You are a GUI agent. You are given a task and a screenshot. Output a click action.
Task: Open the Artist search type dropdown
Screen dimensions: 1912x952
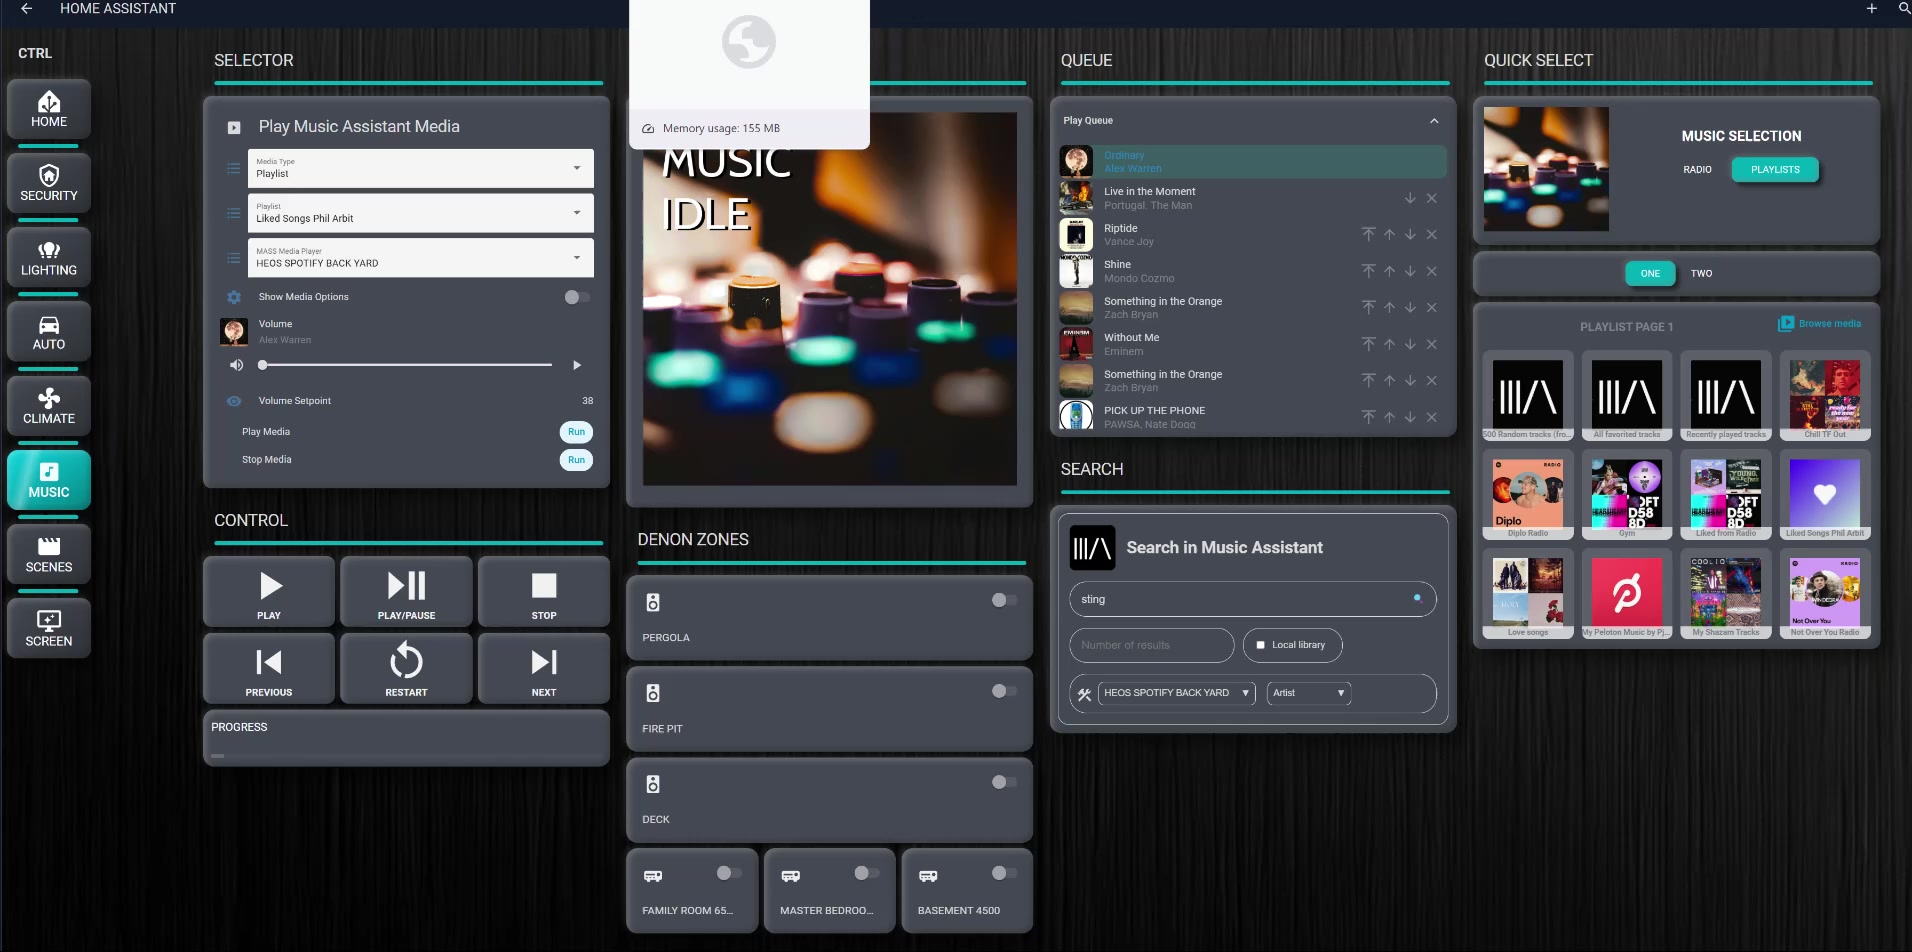click(1309, 693)
